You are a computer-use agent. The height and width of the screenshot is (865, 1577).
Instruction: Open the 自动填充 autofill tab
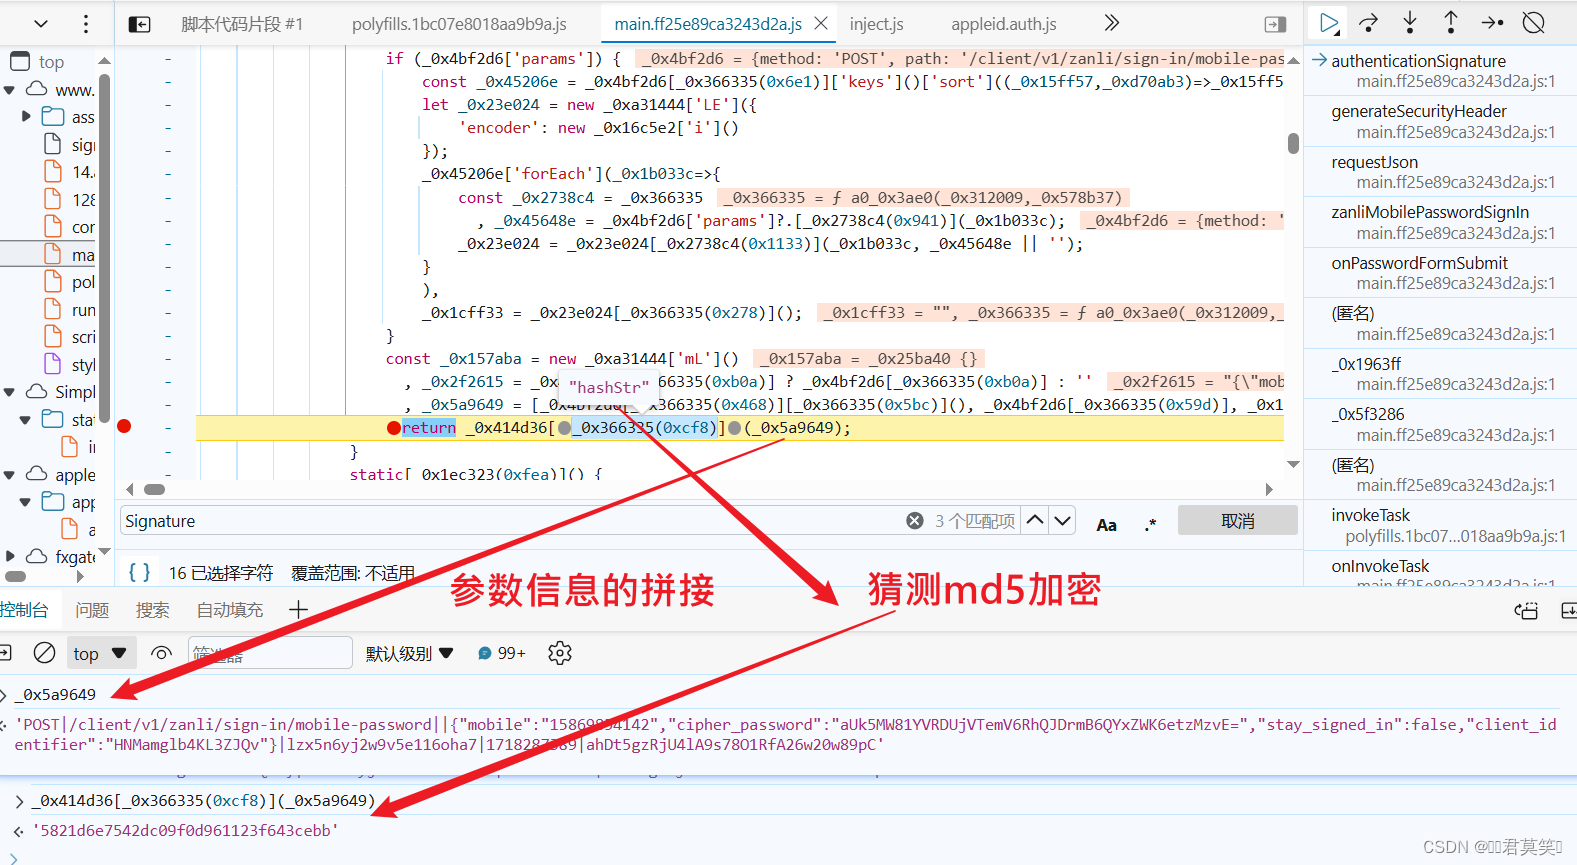[230, 610]
